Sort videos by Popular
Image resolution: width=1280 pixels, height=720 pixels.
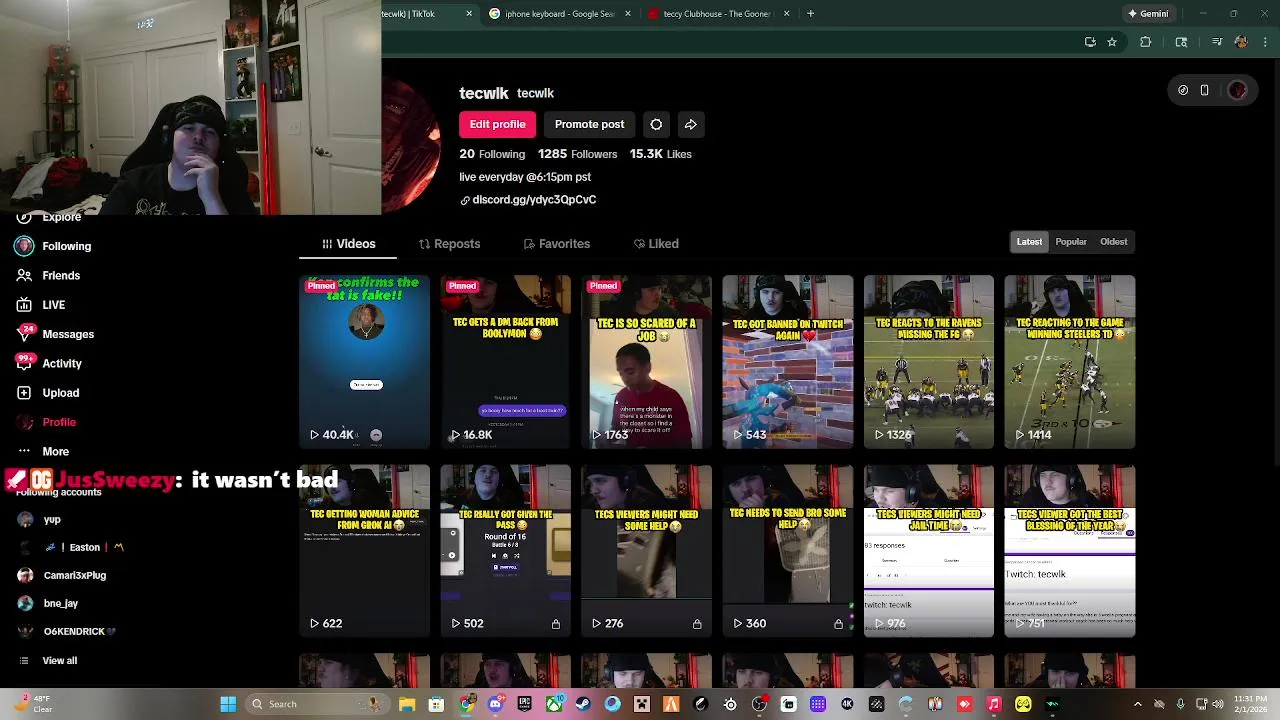coord(1071,242)
